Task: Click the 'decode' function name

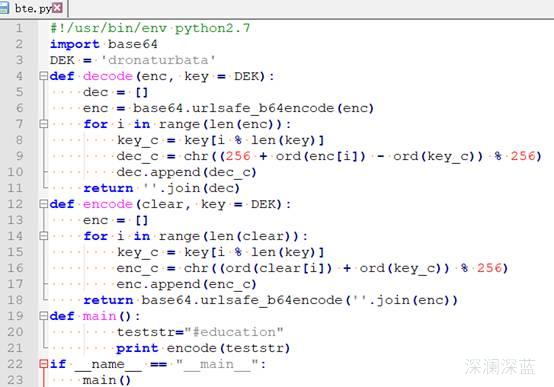Action: (108, 76)
